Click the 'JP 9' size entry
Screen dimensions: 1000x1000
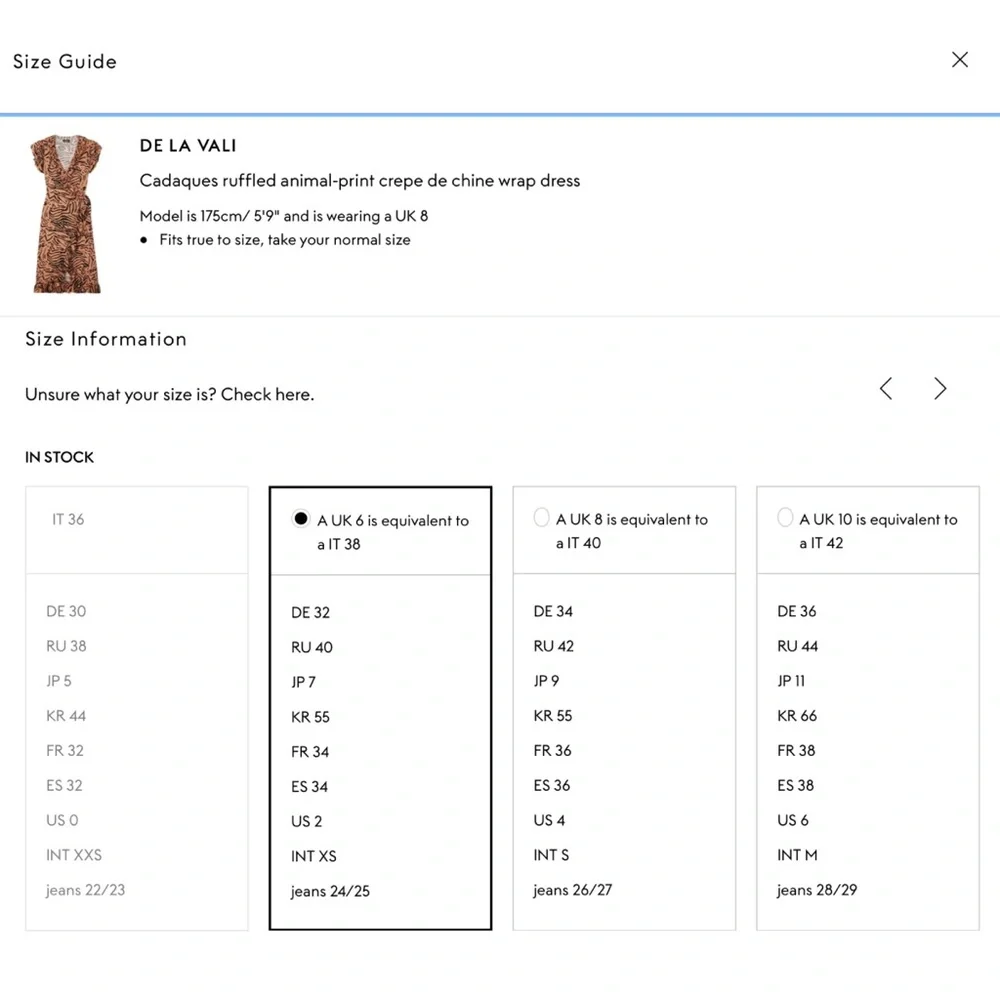pyautogui.click(x=546, y=680)
